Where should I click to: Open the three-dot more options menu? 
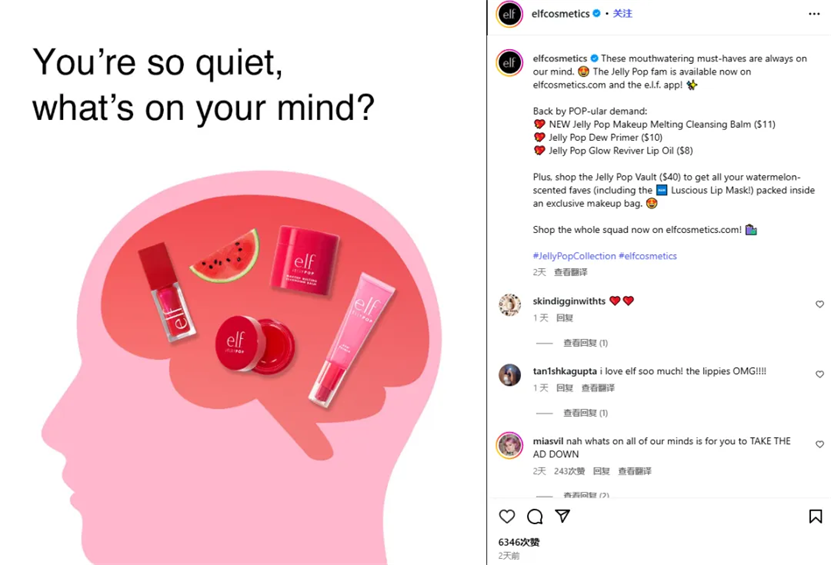[x=814, y=14]
